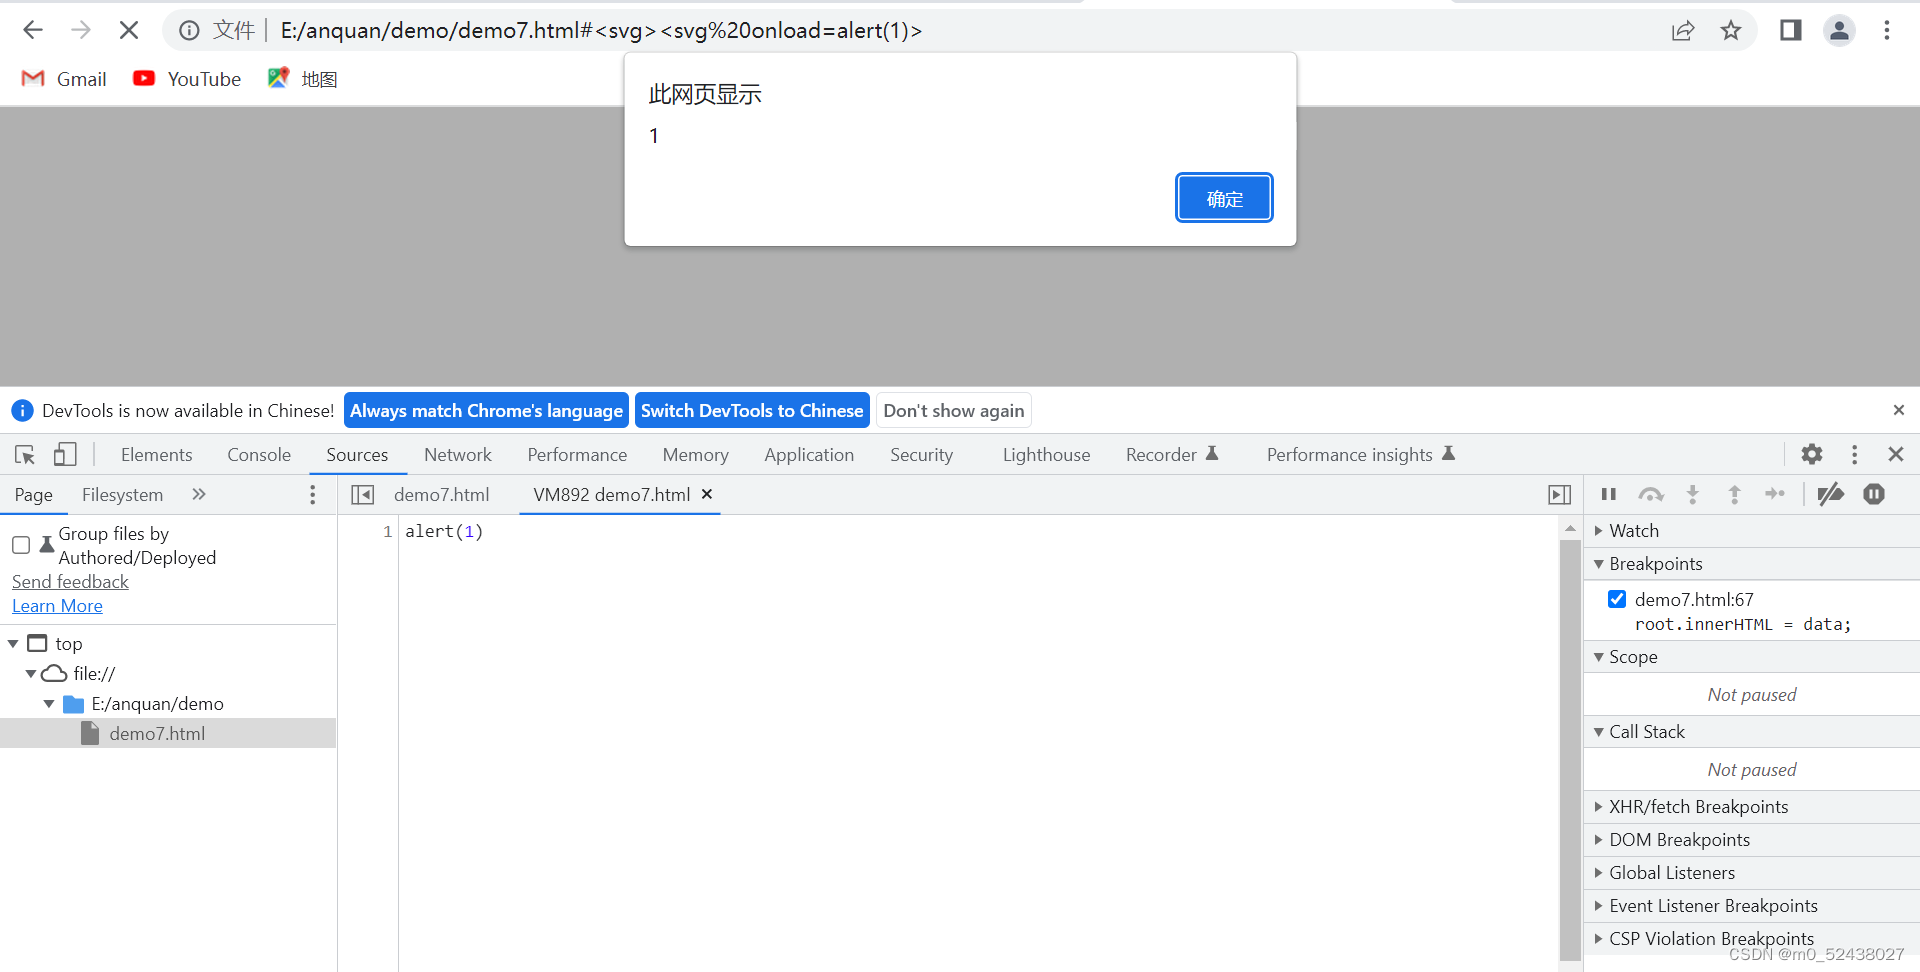The image size is (1920, 972).
Task: Open the browser side panel icon
Action: 1791,30
